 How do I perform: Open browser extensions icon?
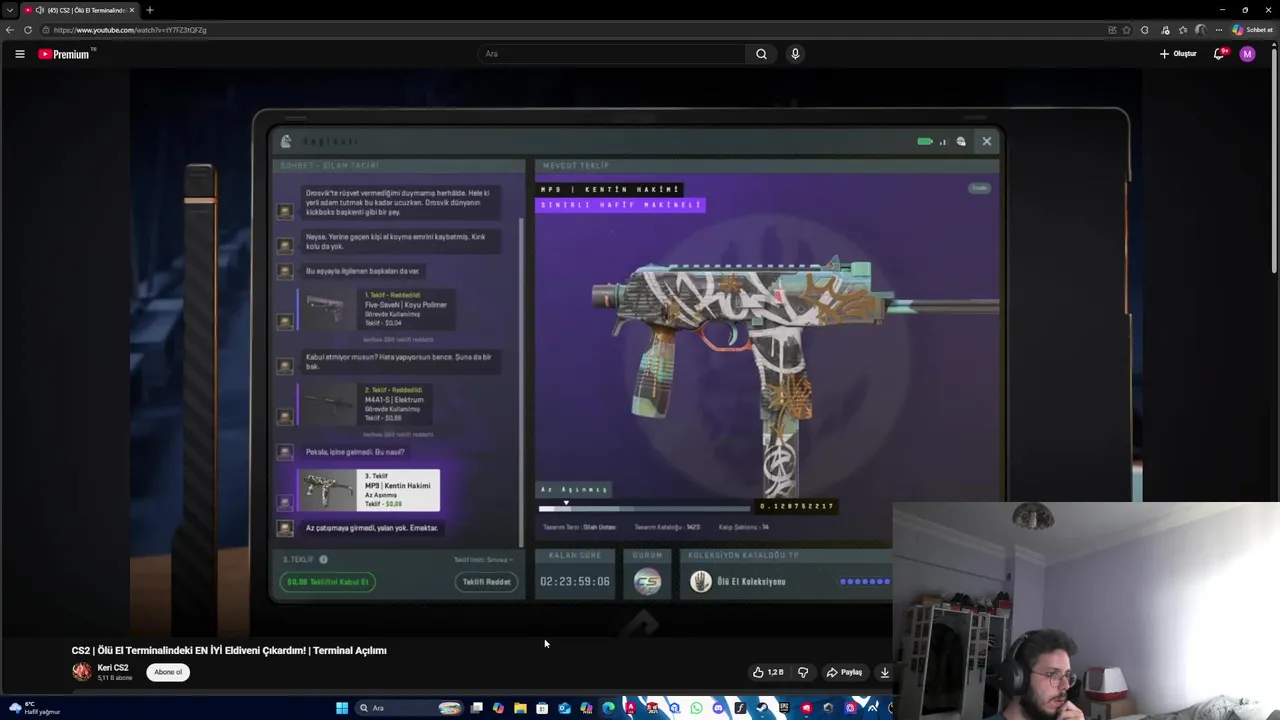coord(1145,30)
